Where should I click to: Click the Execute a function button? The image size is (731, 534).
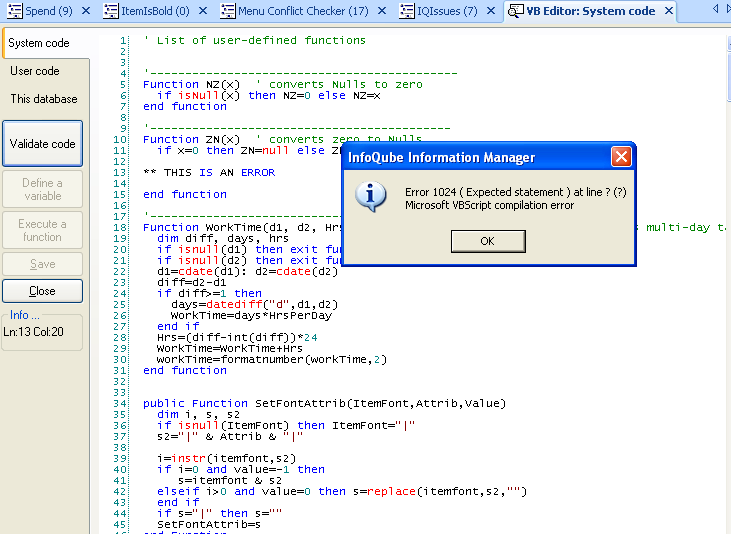(x=42, y=230)
